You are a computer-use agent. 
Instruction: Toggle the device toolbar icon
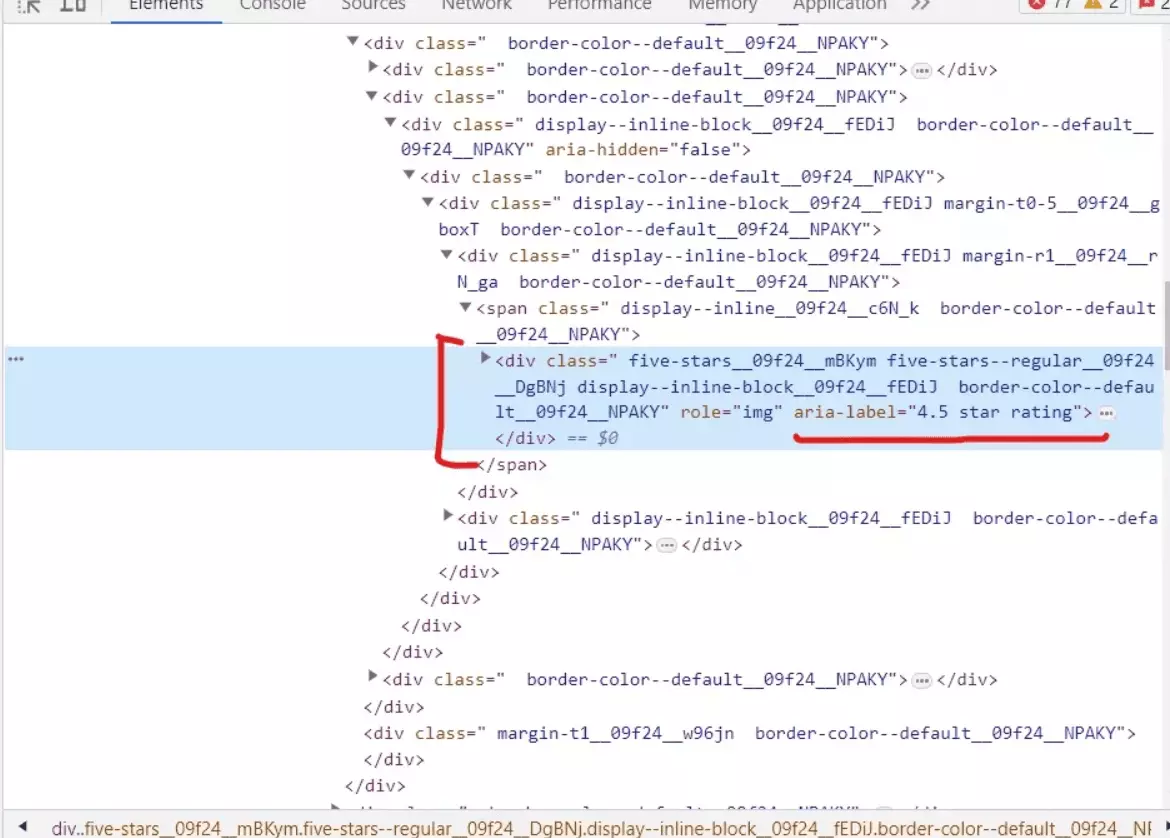[x=73, y=5]
